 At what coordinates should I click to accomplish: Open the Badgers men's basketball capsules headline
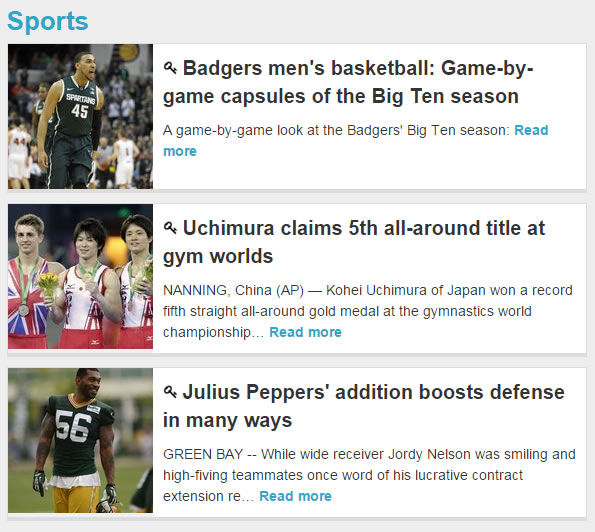(348, 82)
